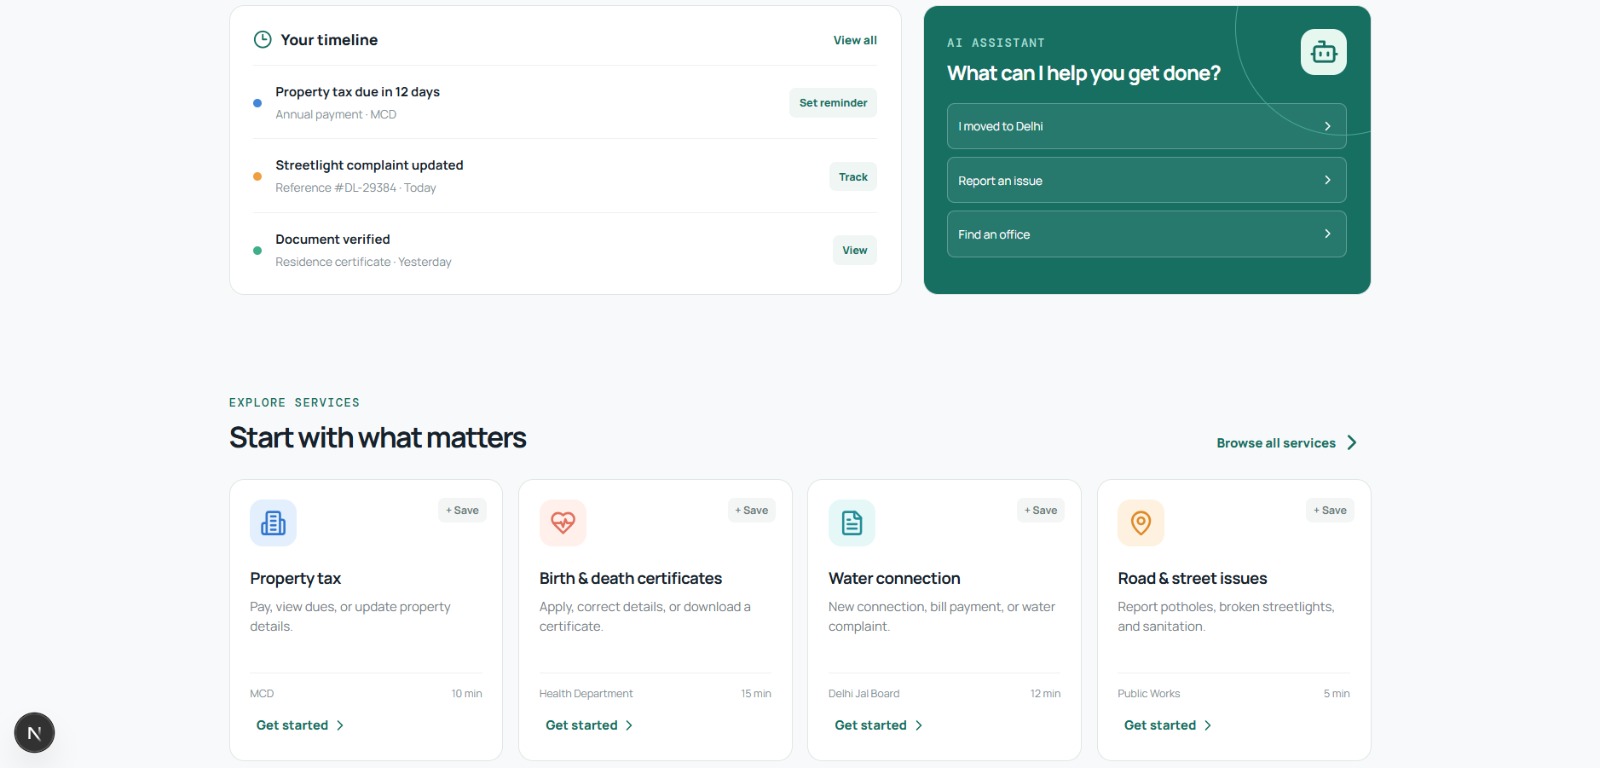Click the Water connection document icon
This screenshot has width=1600, height=768.
click(x=852, y=523)
